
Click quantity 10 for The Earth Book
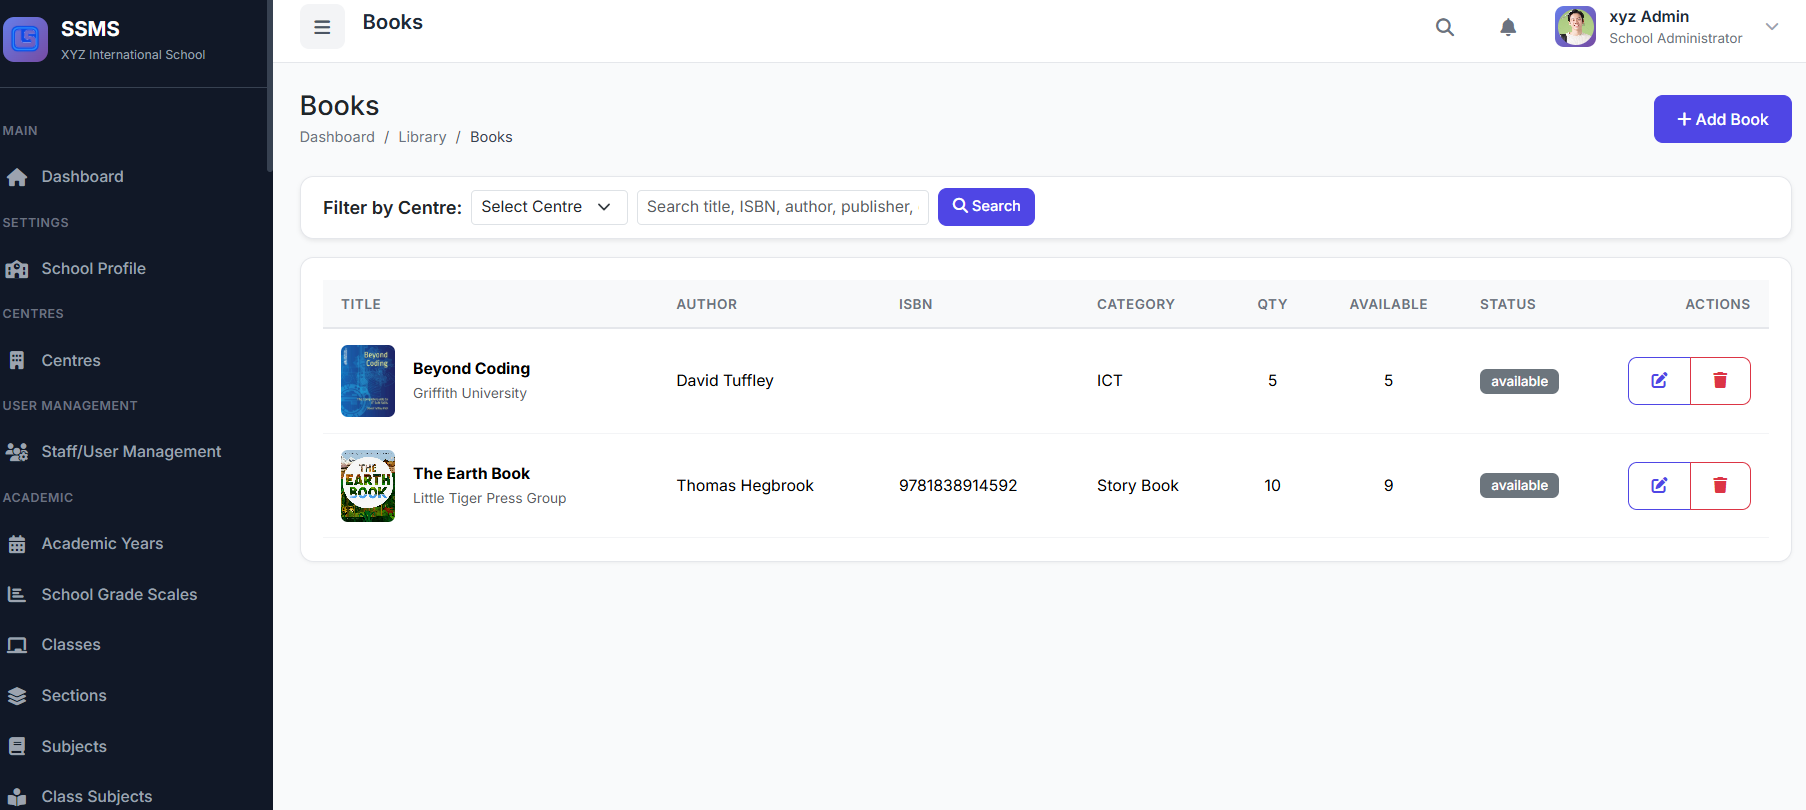coord(1272,486)
